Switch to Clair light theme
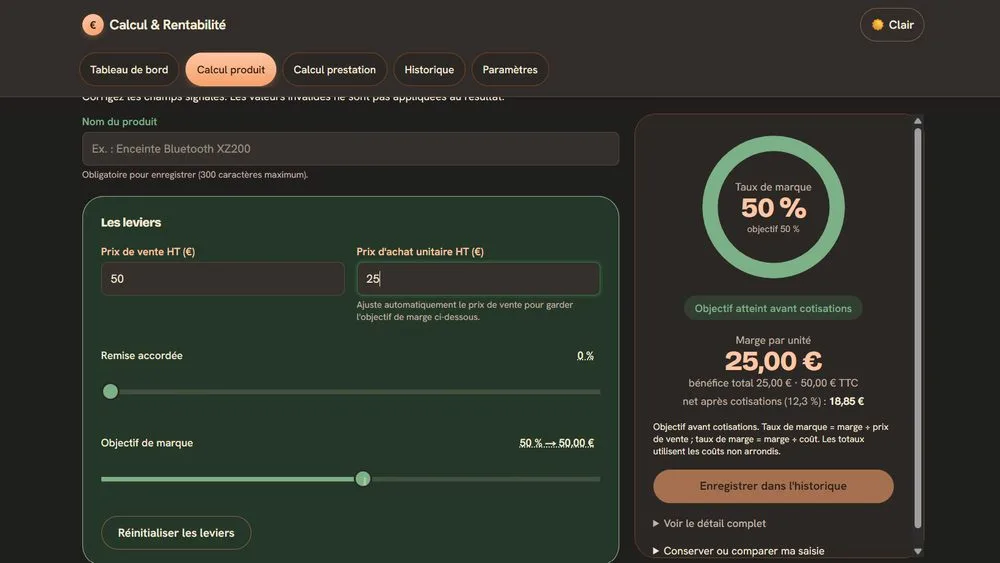The height and width of the screenshot is (563, 1000). 892,25
